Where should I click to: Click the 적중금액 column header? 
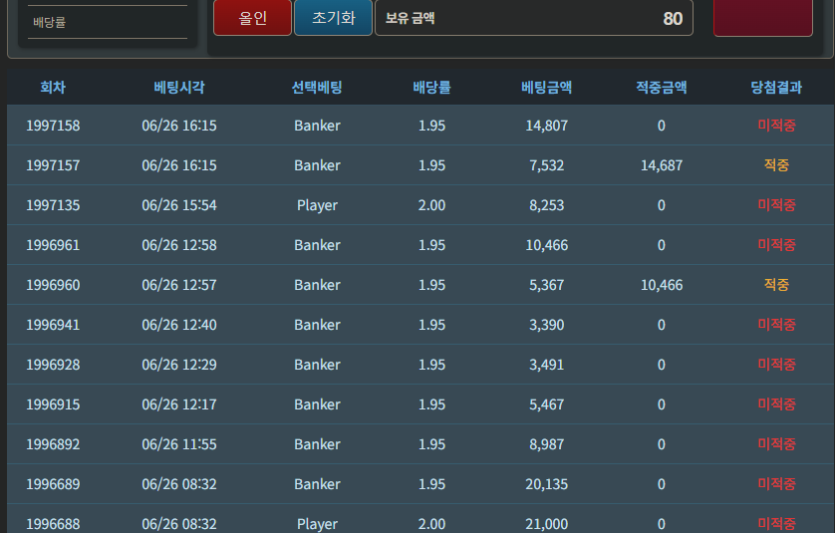click(661, 87)
